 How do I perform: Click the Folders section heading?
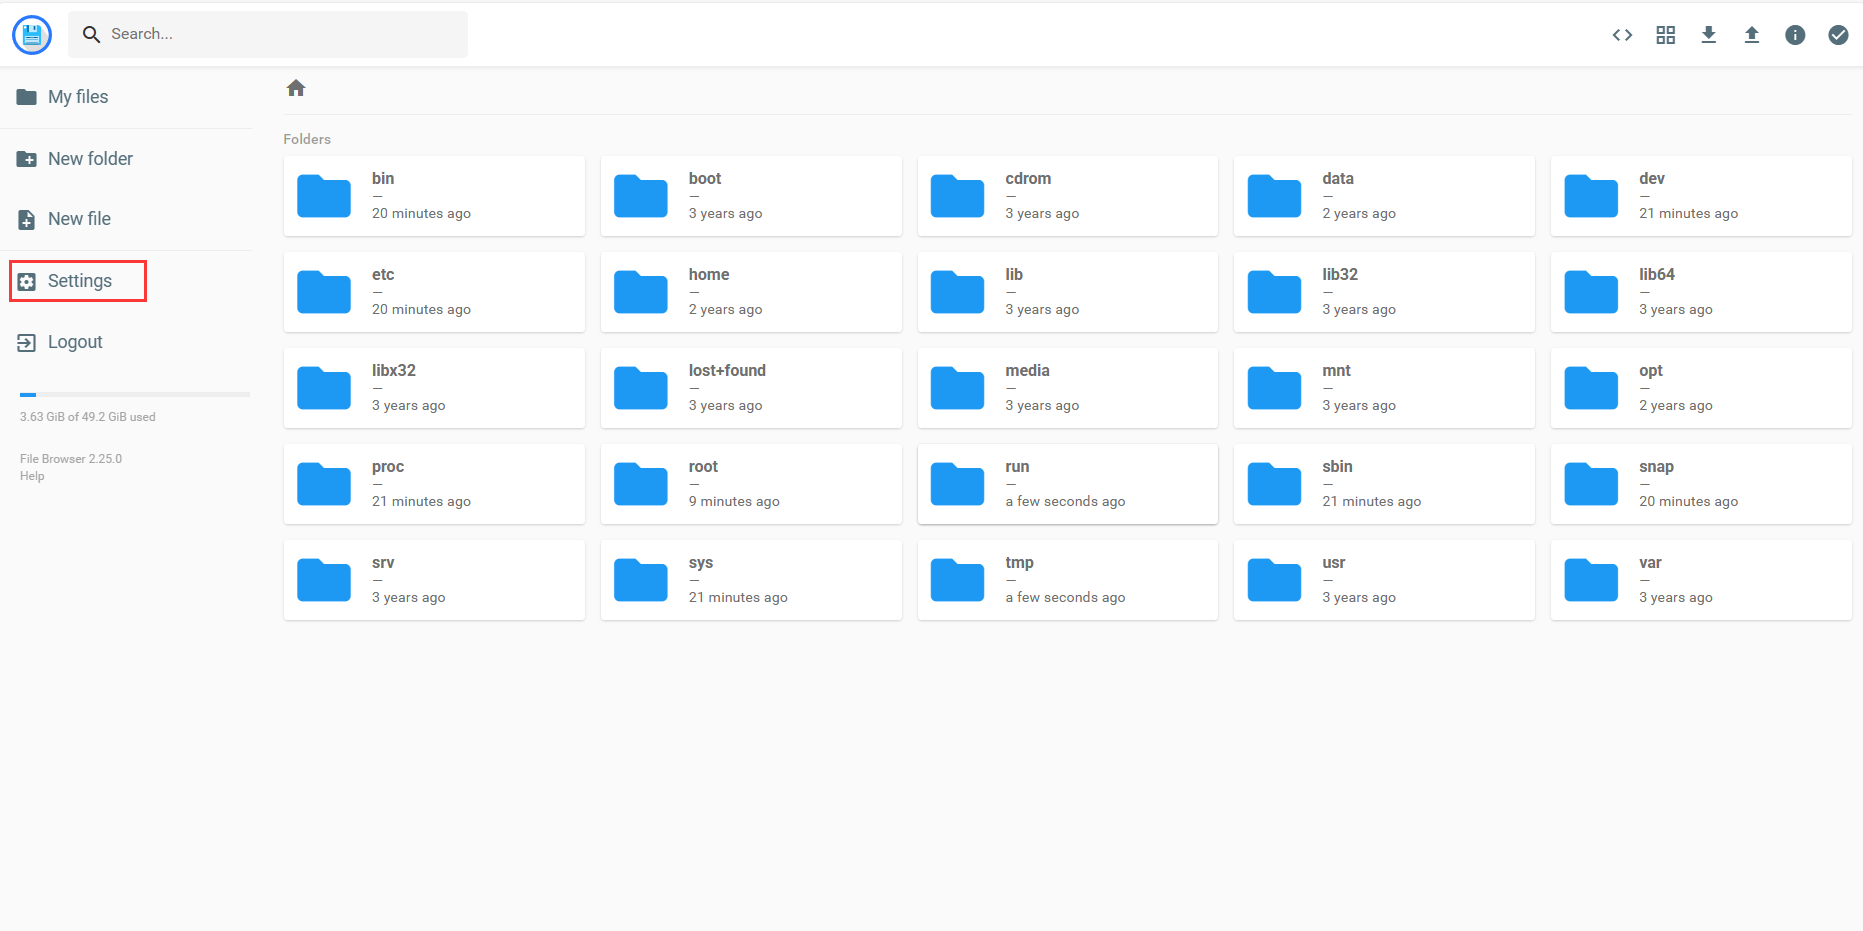(307, 139)
